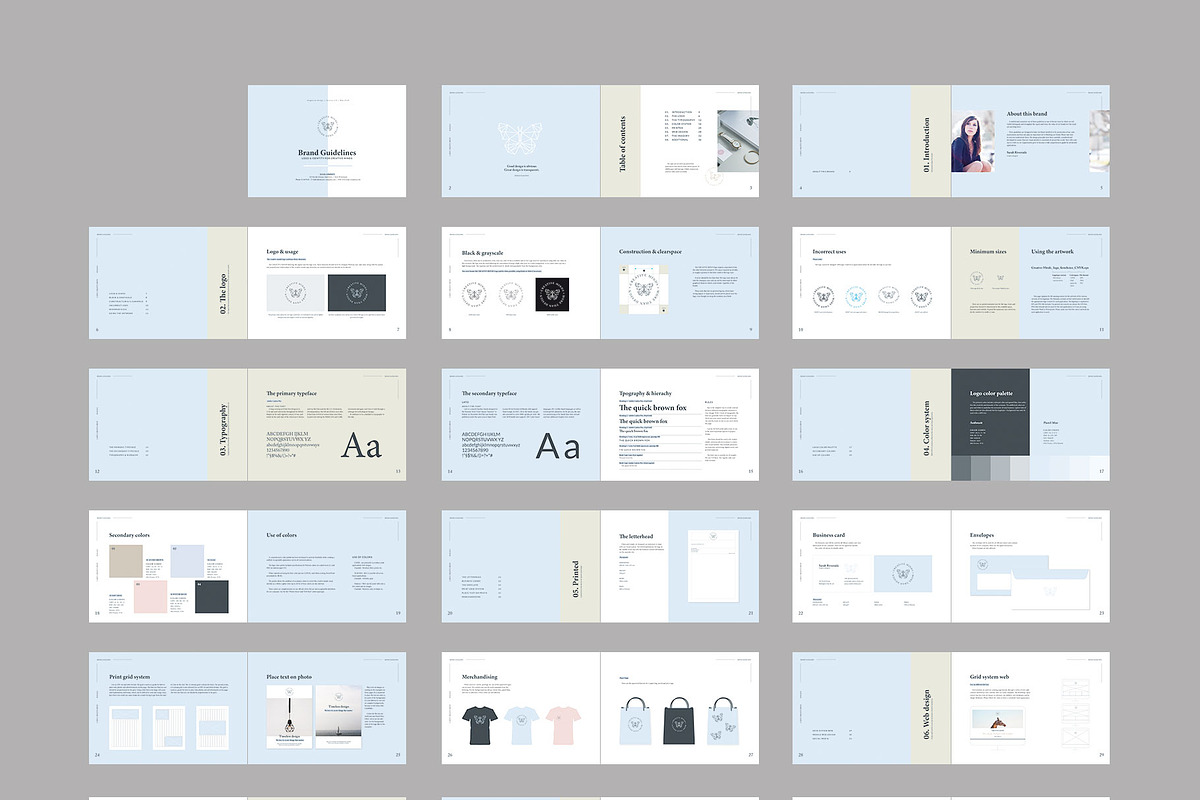The height and width of the screenshot is (800, 1200).
Task: Click the "The primary typeface" heading
Action: [x=291, y=394]
